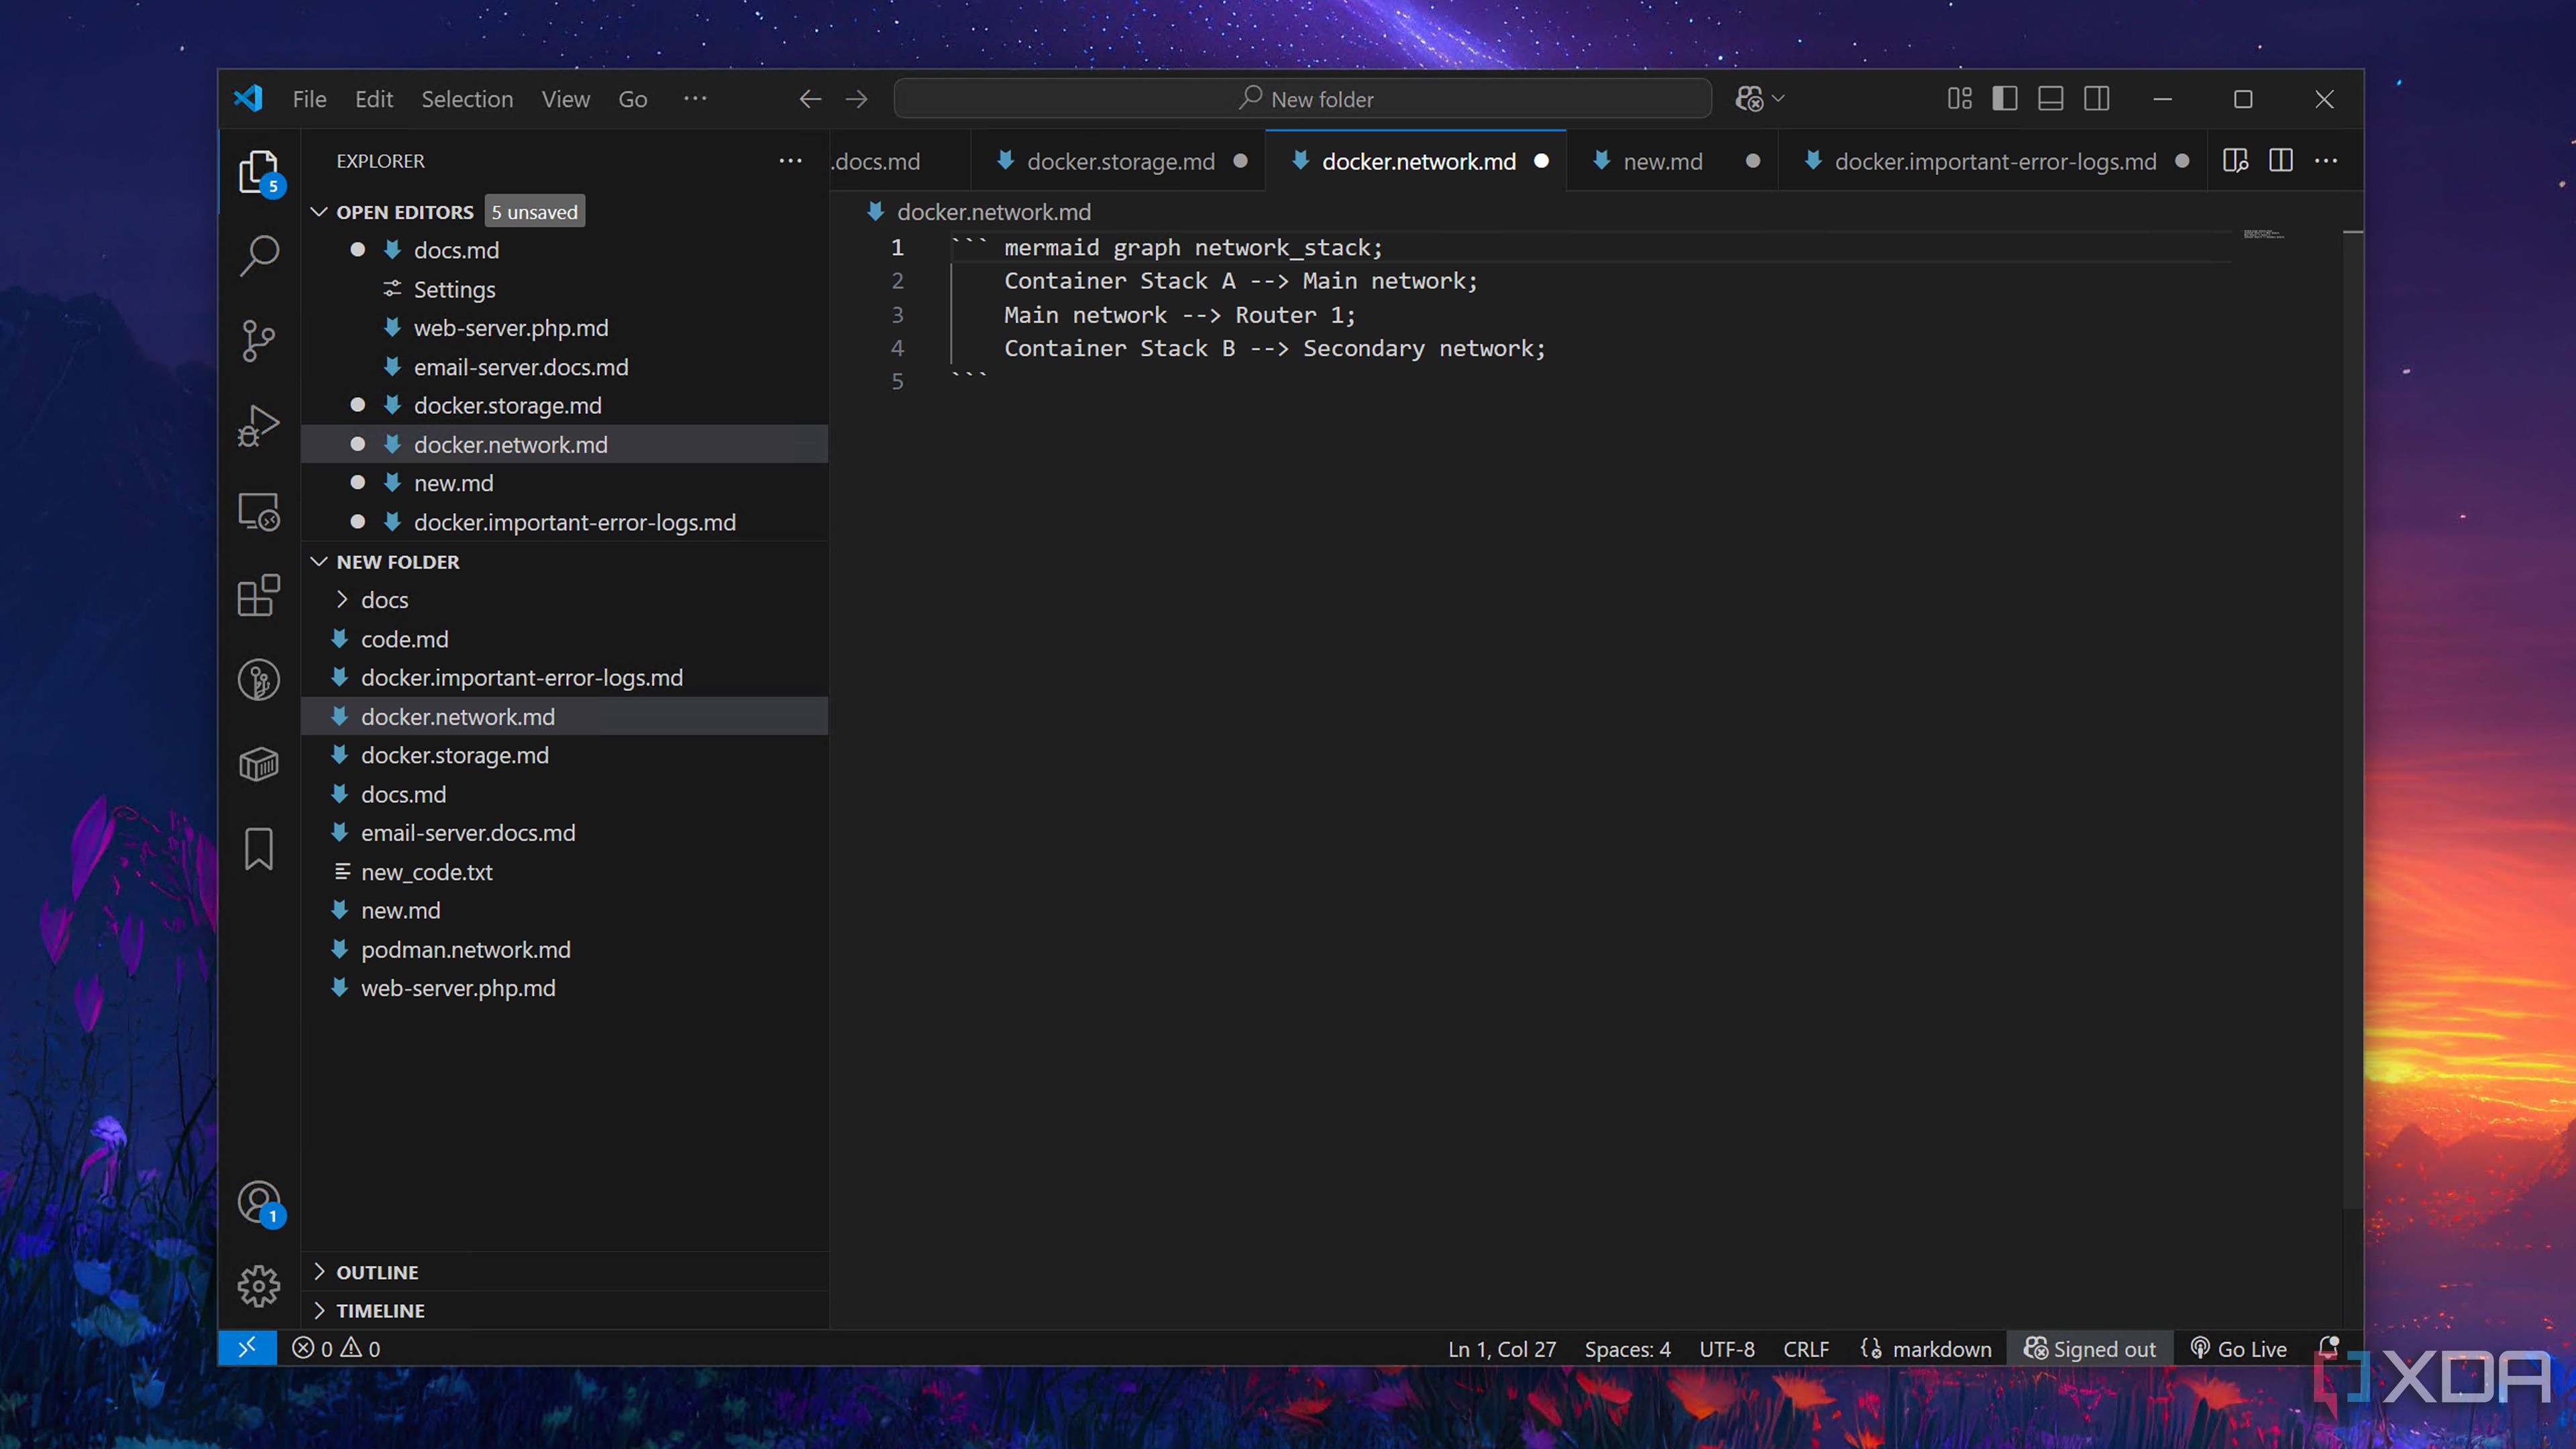The image size is (2576, 1449).
Task: Open the Source Control view
Action: (x=259, y=341)
